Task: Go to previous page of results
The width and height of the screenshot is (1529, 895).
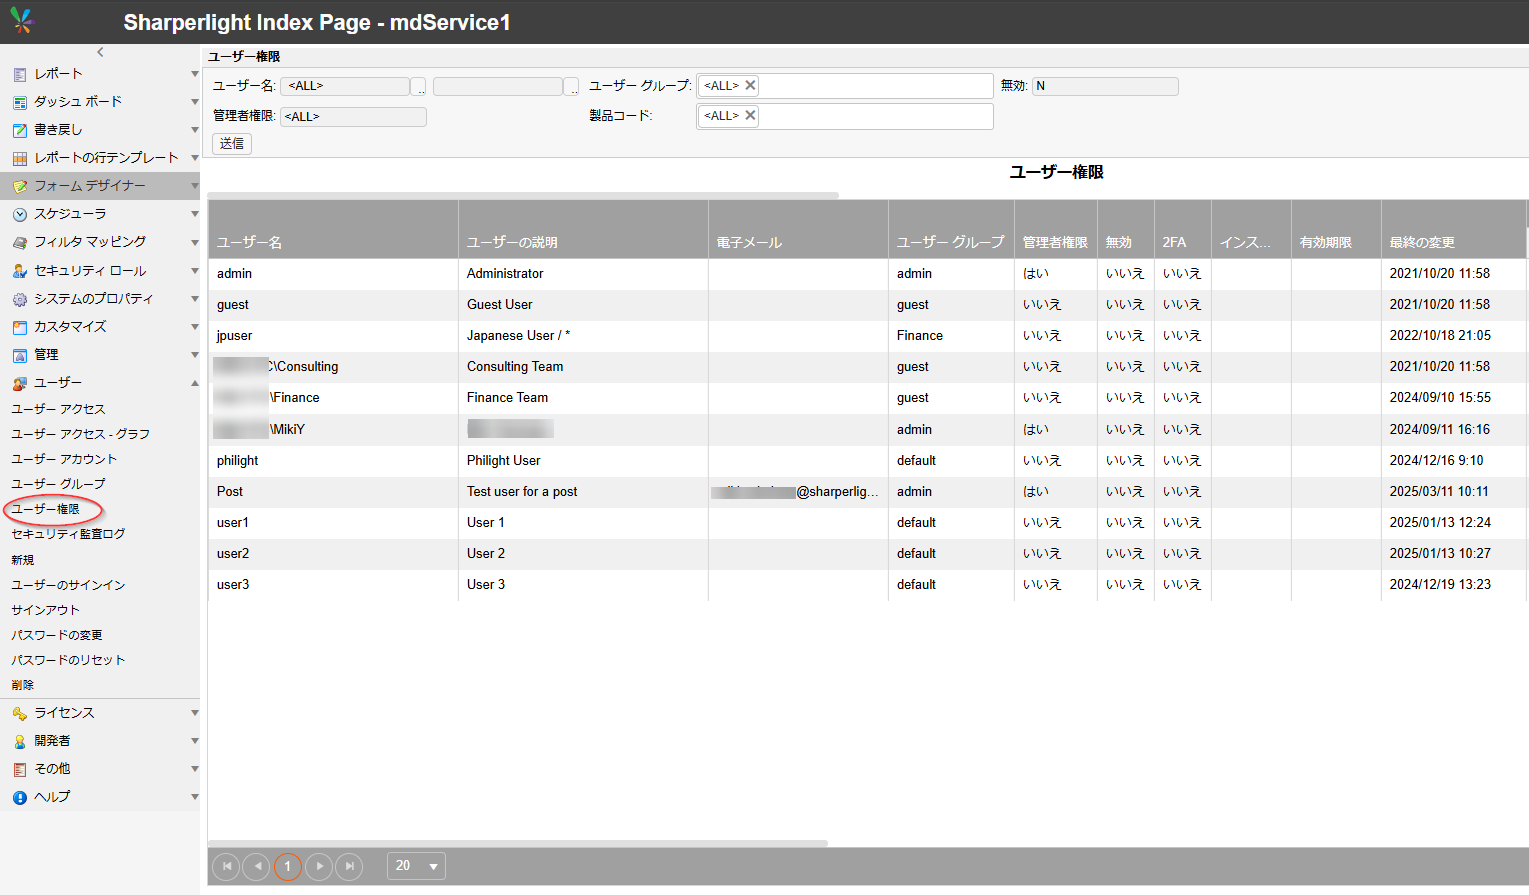Action: (x=257, y=866)
